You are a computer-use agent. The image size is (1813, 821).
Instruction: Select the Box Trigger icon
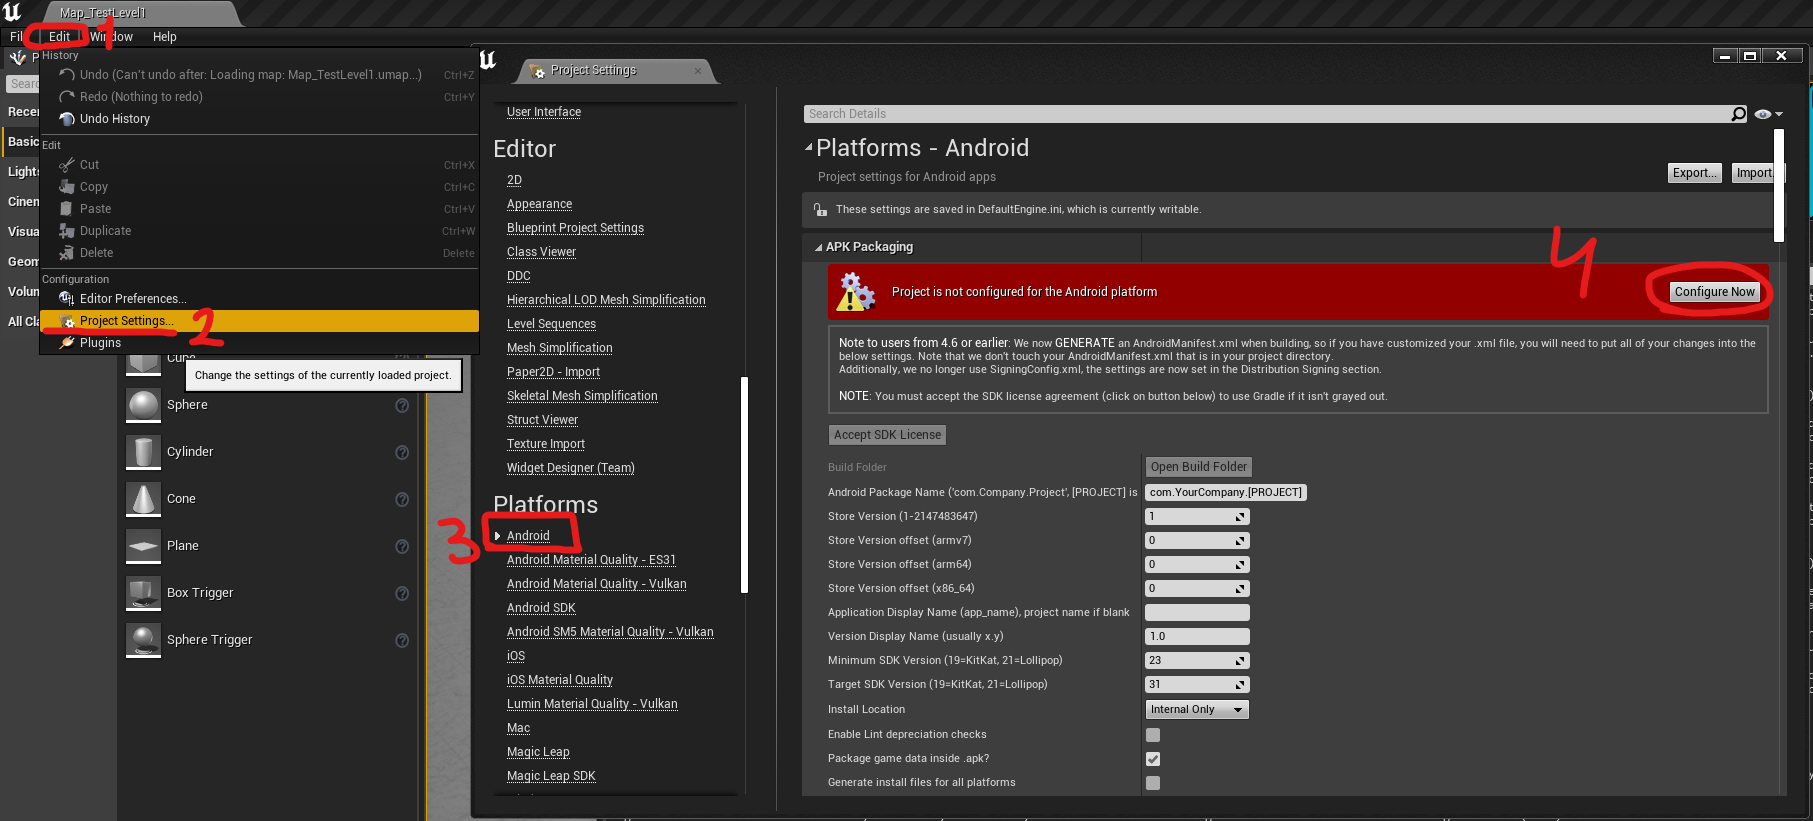tap(144, 593)
